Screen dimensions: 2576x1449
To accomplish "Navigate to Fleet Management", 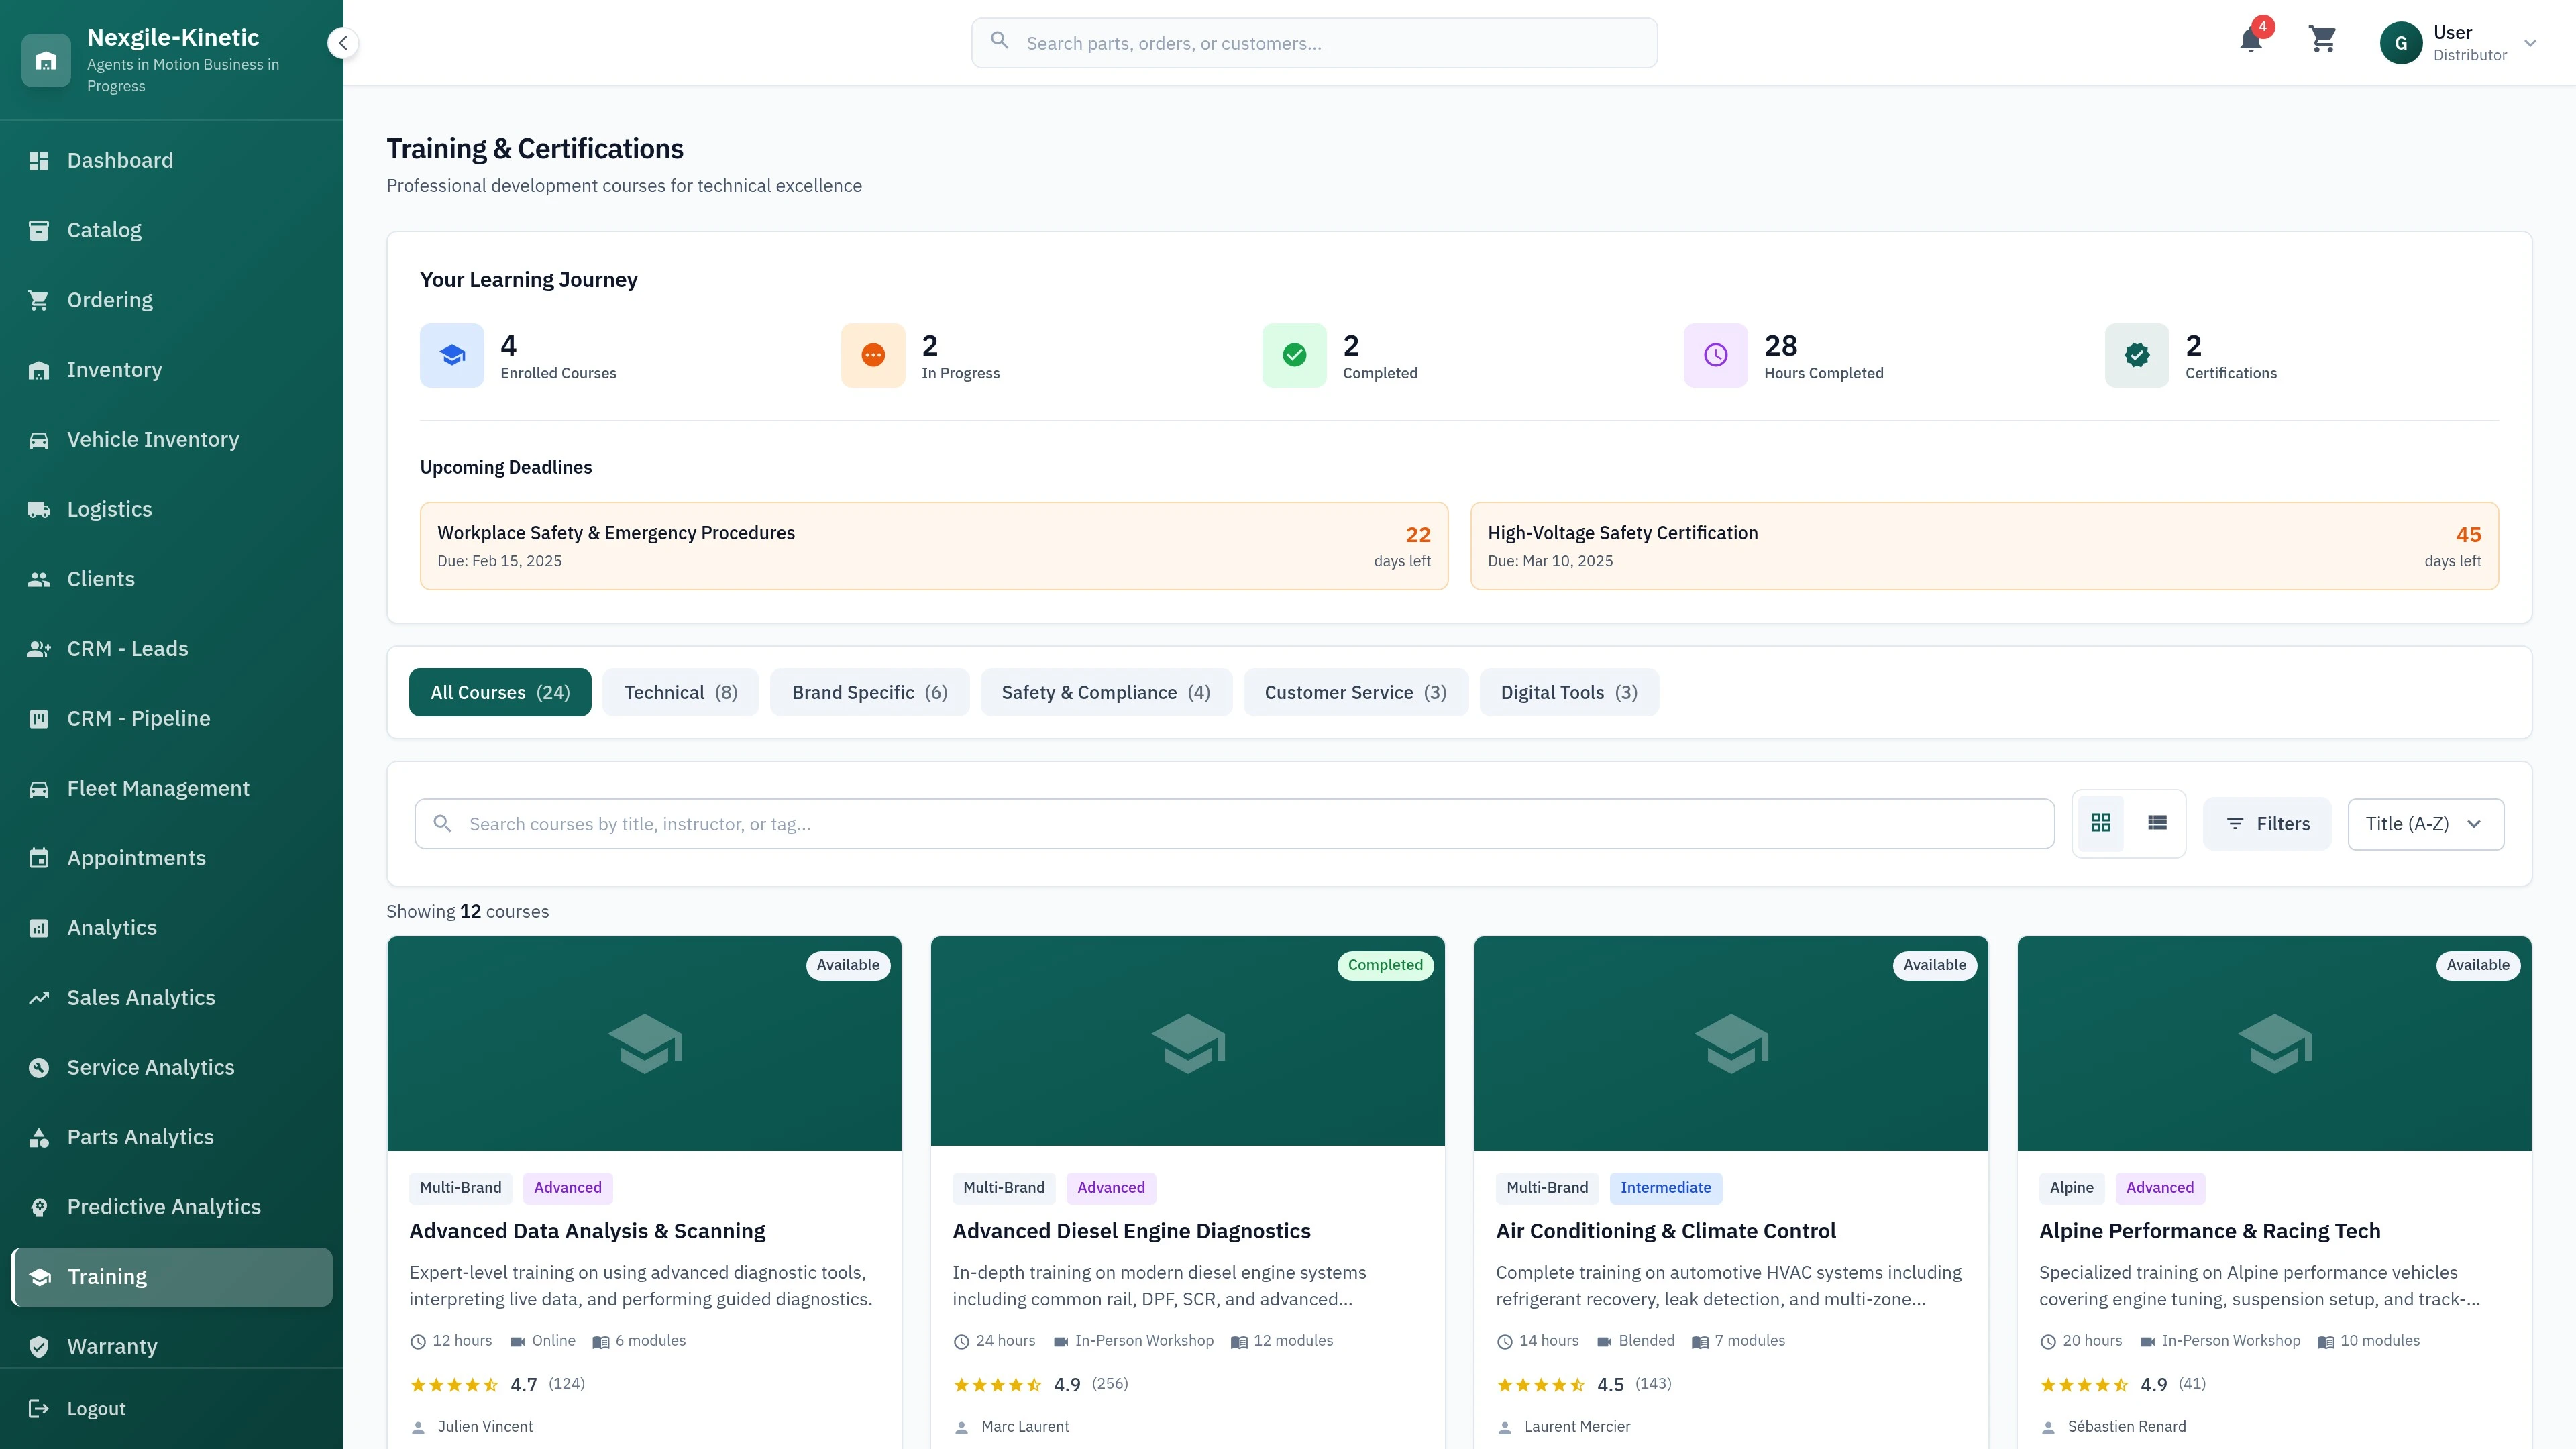I will [x=158, y=787].
